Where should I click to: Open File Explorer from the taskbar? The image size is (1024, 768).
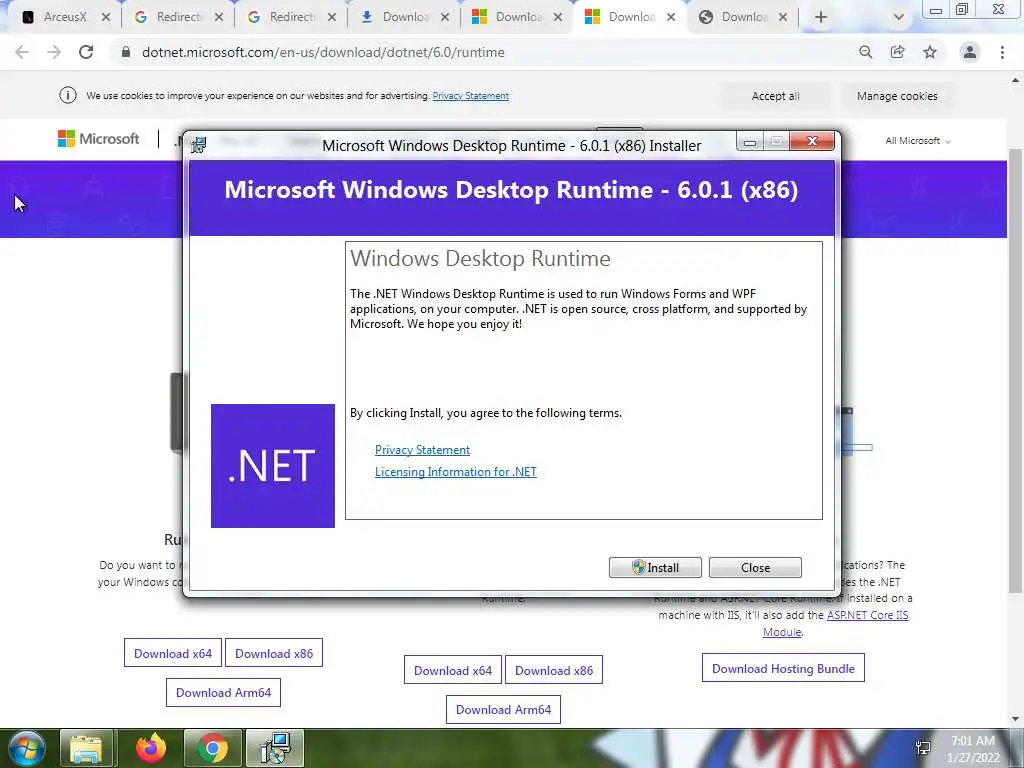(88, 748)
